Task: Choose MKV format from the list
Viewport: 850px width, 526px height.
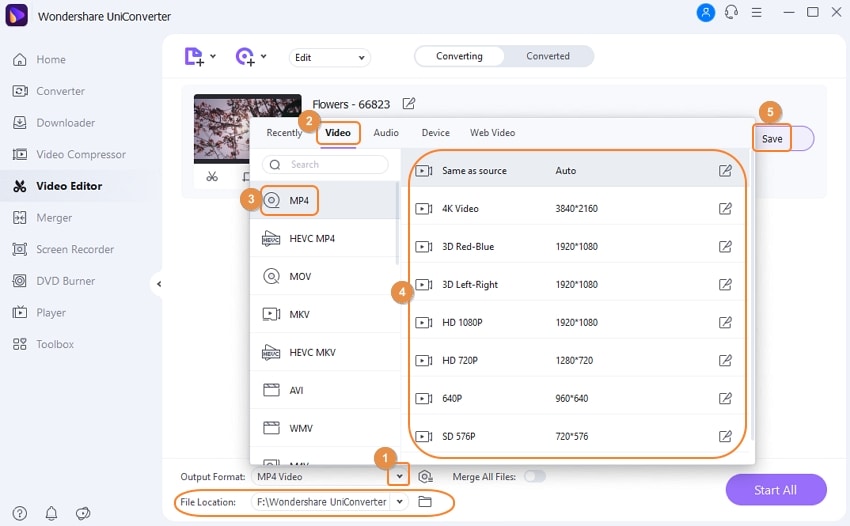Action: (x=324, y=315)
